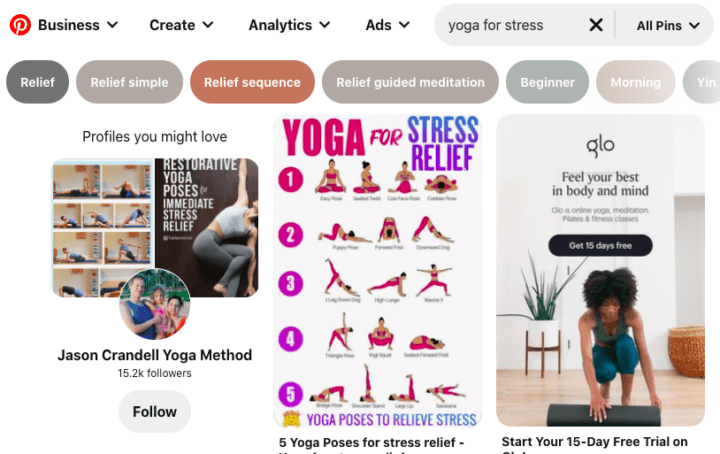Open the Business dropdown menu
Screen dimensions: 720x454
point(78,25)
